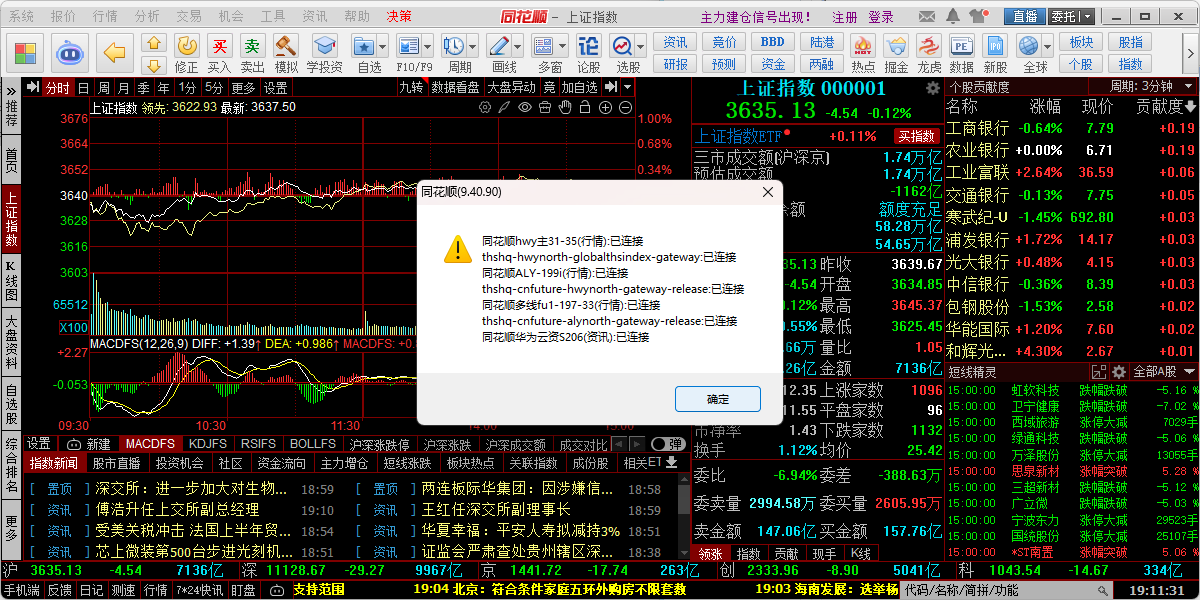Click the 板块 toolbar button

pos(1081,42)
